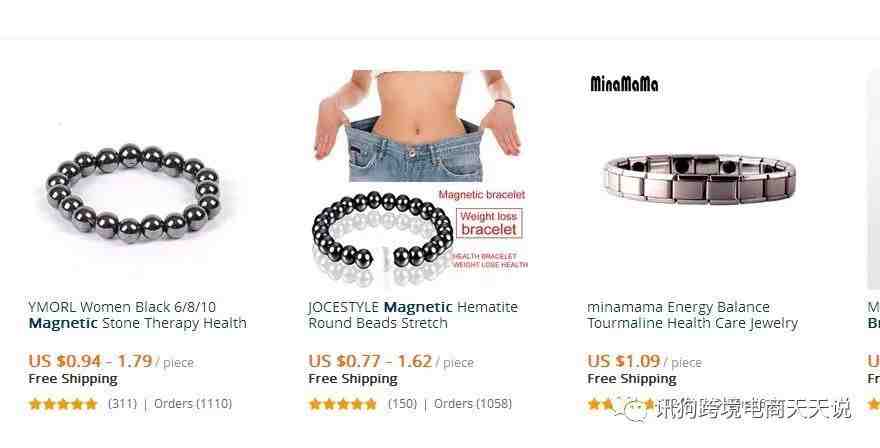Open Orders (1058) for JOCESTYLE bracelet
Viewport: 880px width, 448px height.
click(x=473, y=404)
